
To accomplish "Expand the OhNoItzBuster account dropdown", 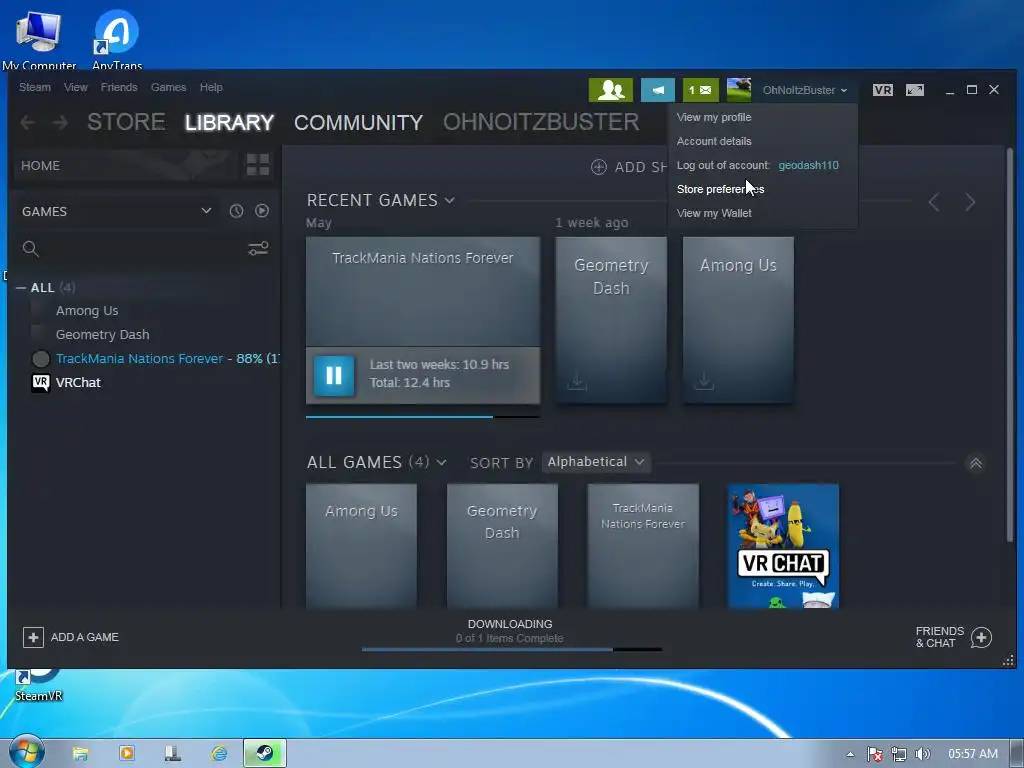I will [805, 90].
